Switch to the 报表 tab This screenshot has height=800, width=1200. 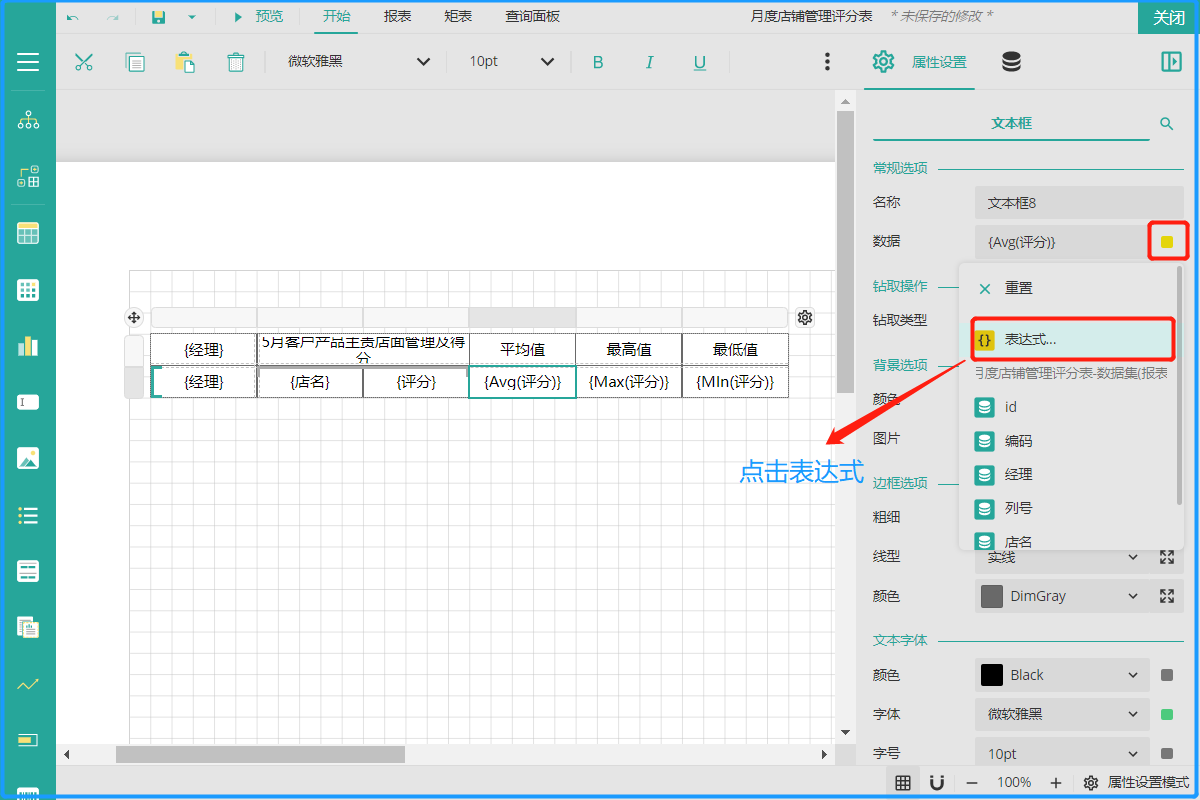pyautogui.click(x=398, y=17)
